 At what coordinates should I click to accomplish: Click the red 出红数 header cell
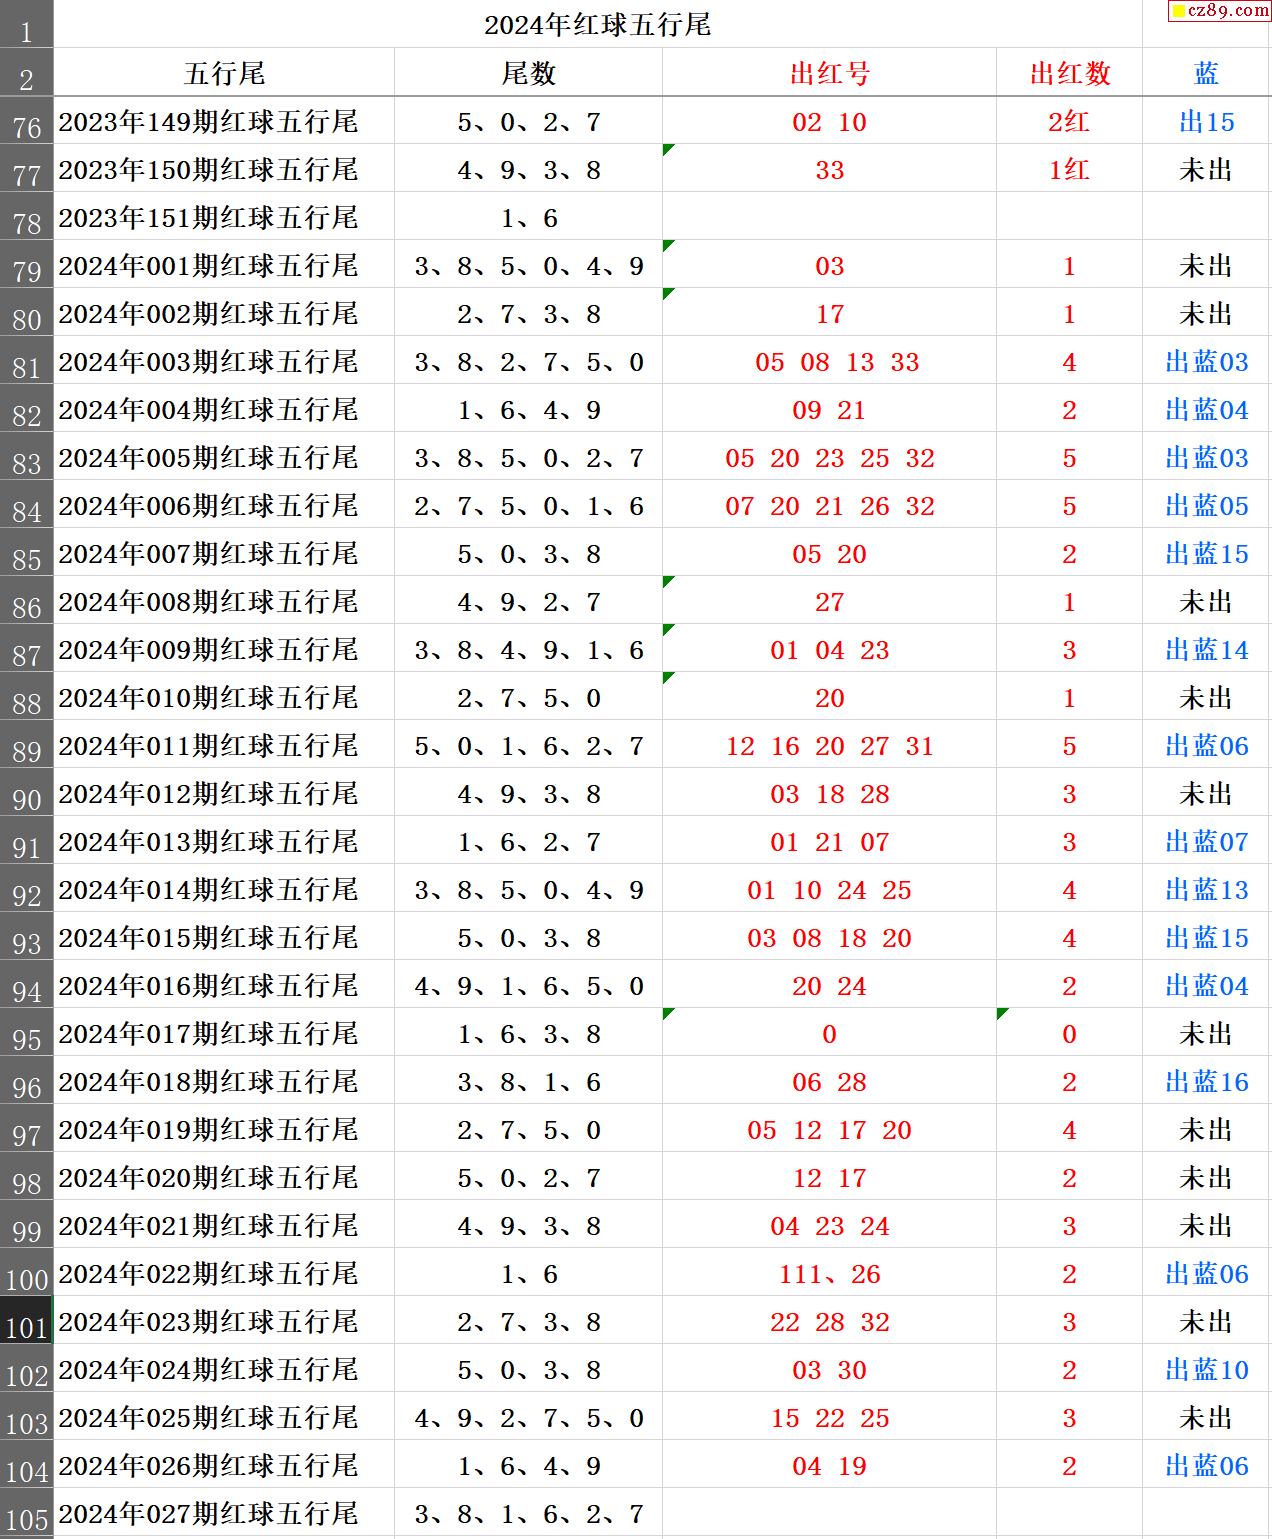click(1069, 73)
